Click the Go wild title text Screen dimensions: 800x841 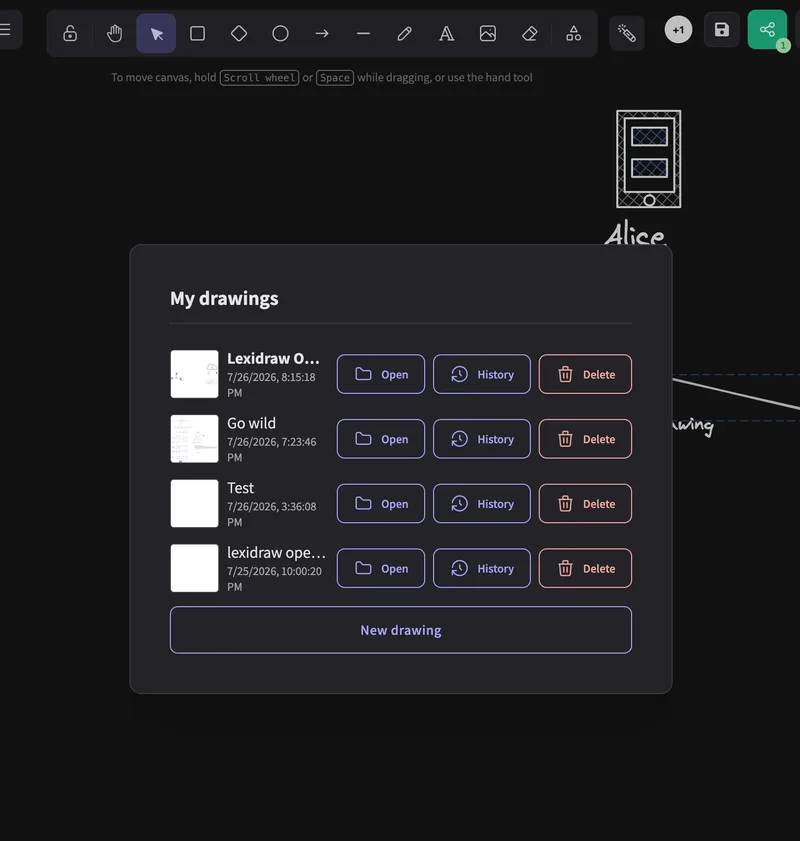point(251,423)
